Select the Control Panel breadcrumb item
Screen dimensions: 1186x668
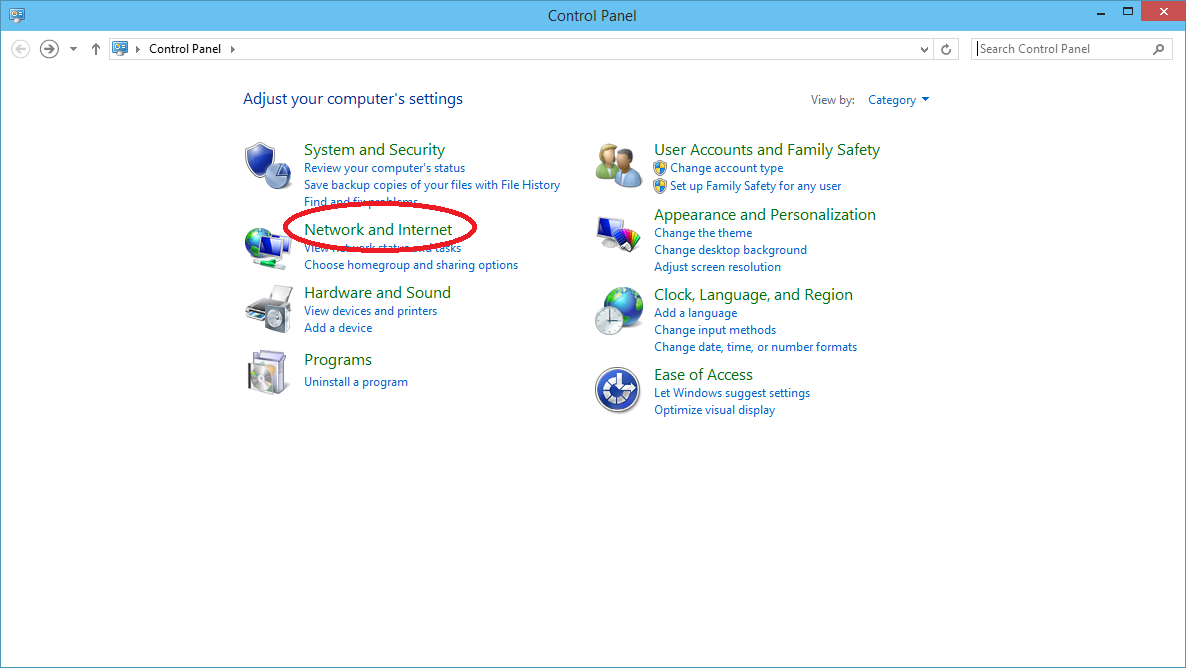(x=185, y=49)
